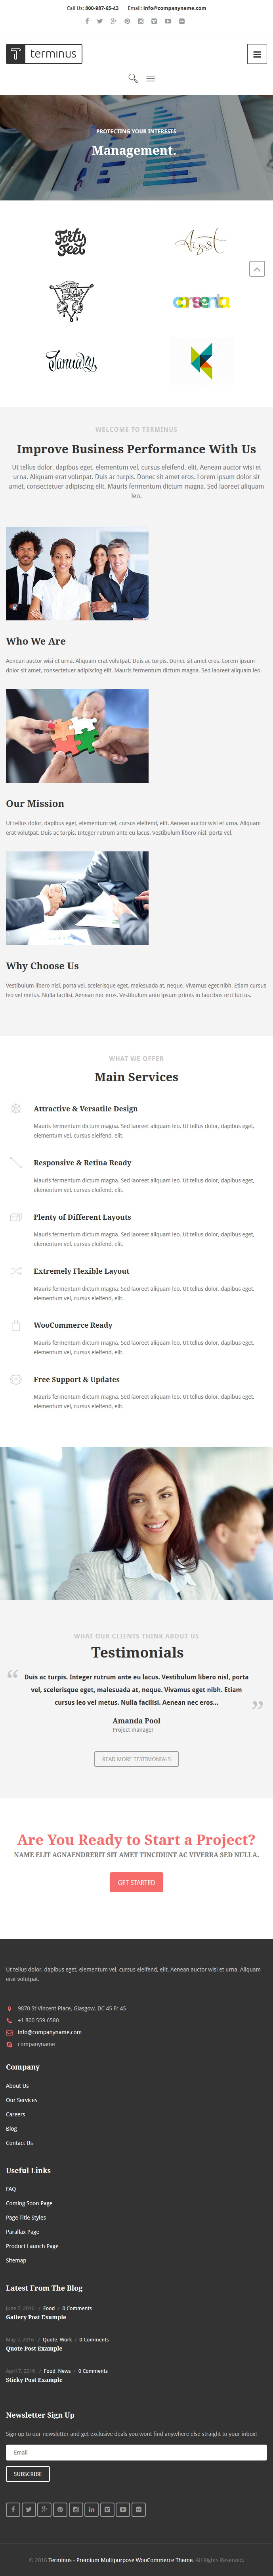This screenshot has height=2576, width=273.
Task: Click the back-to-top arrow button
Action: 257,269
